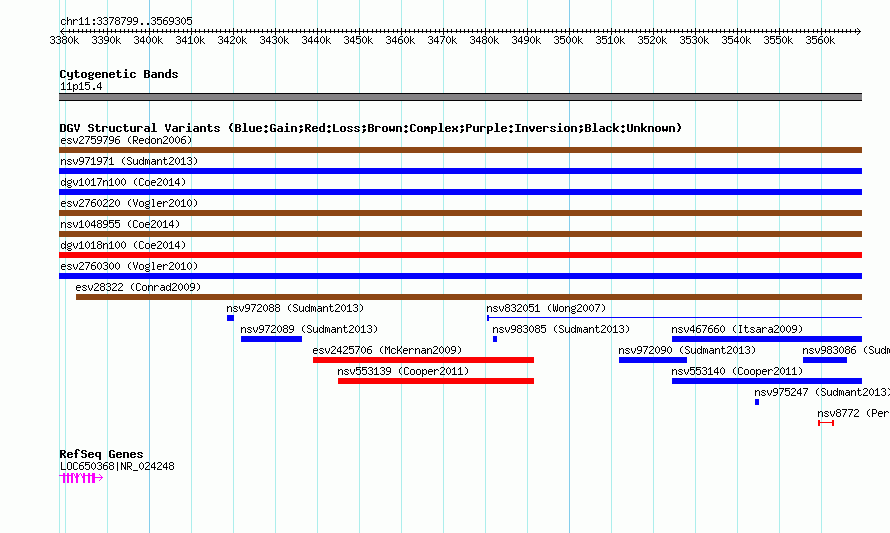
Task: Click the 11p15.4 cytogenetic band bar
Action: [460, 97]
